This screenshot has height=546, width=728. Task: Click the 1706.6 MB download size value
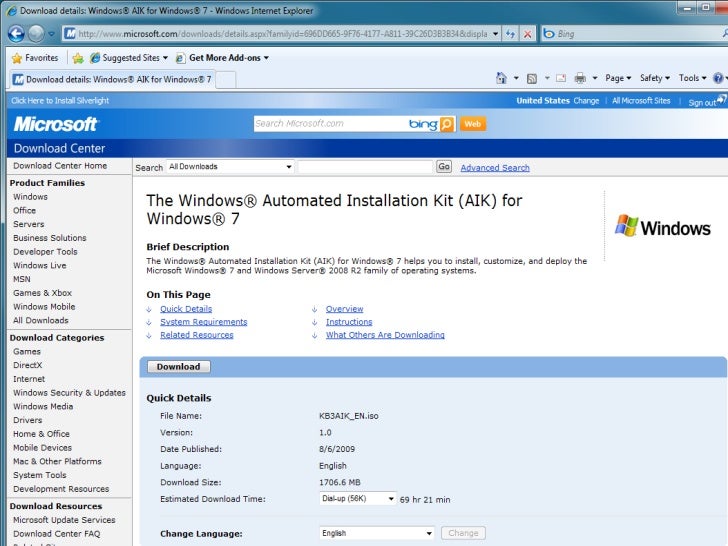pos(340,482)
